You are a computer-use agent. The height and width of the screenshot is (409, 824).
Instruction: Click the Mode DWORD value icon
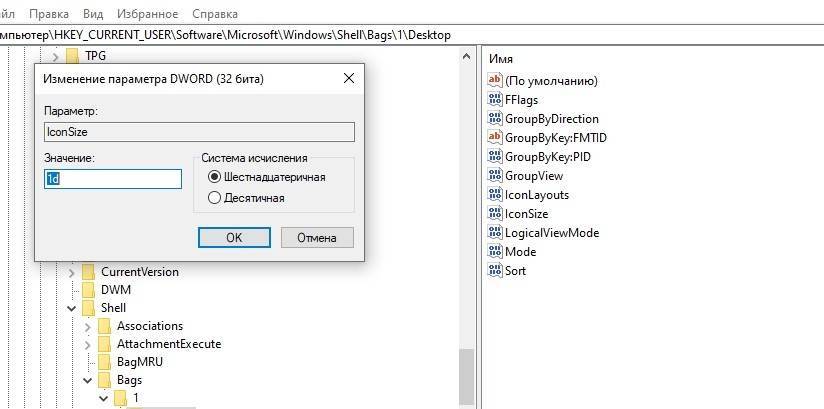[x=495, y=251]
